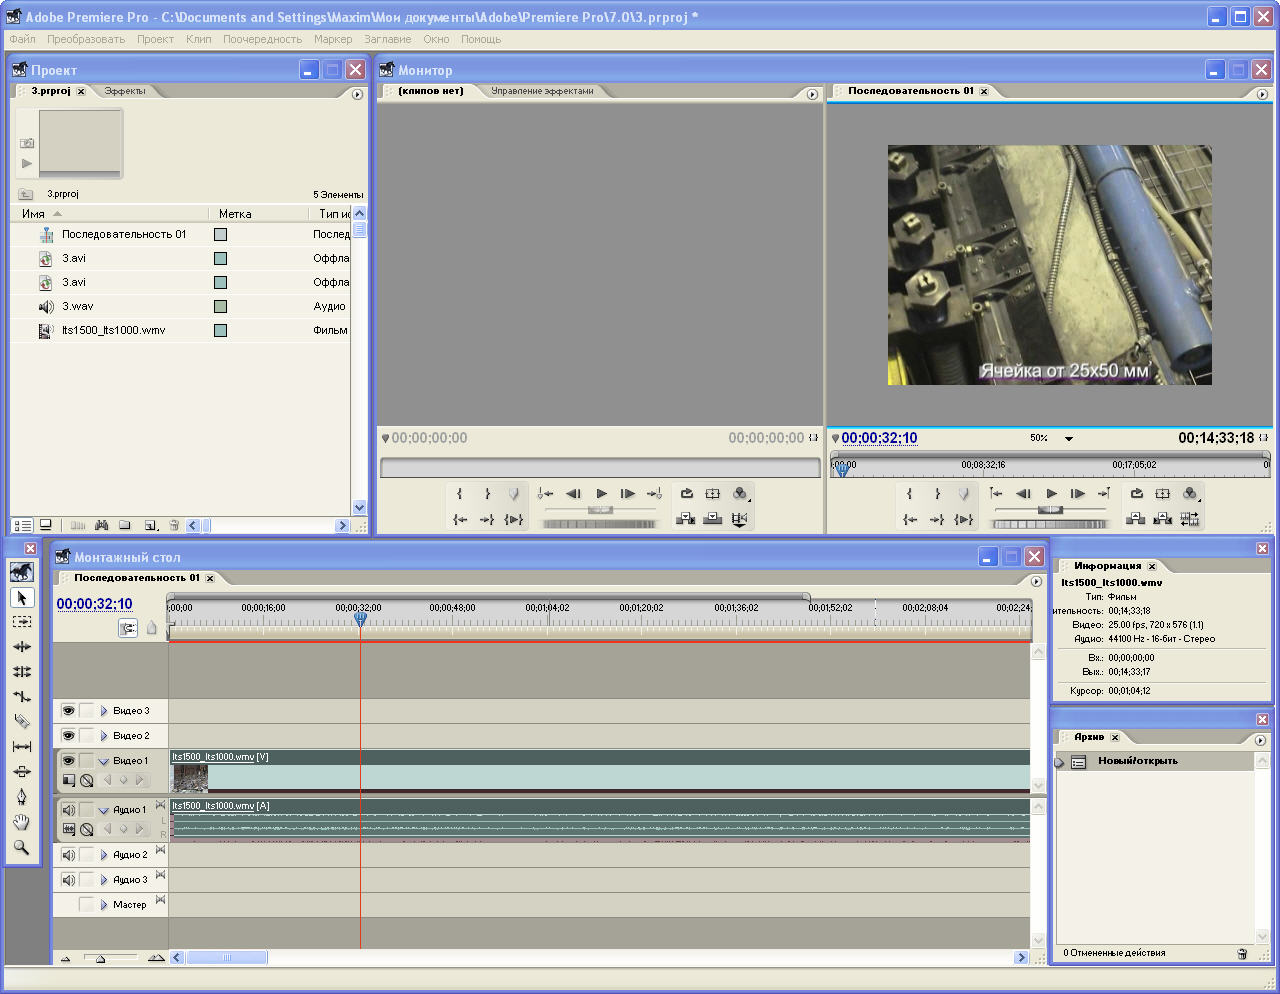
Task: Mute the Аудио 2 track speaker
Action: point(68,854)
